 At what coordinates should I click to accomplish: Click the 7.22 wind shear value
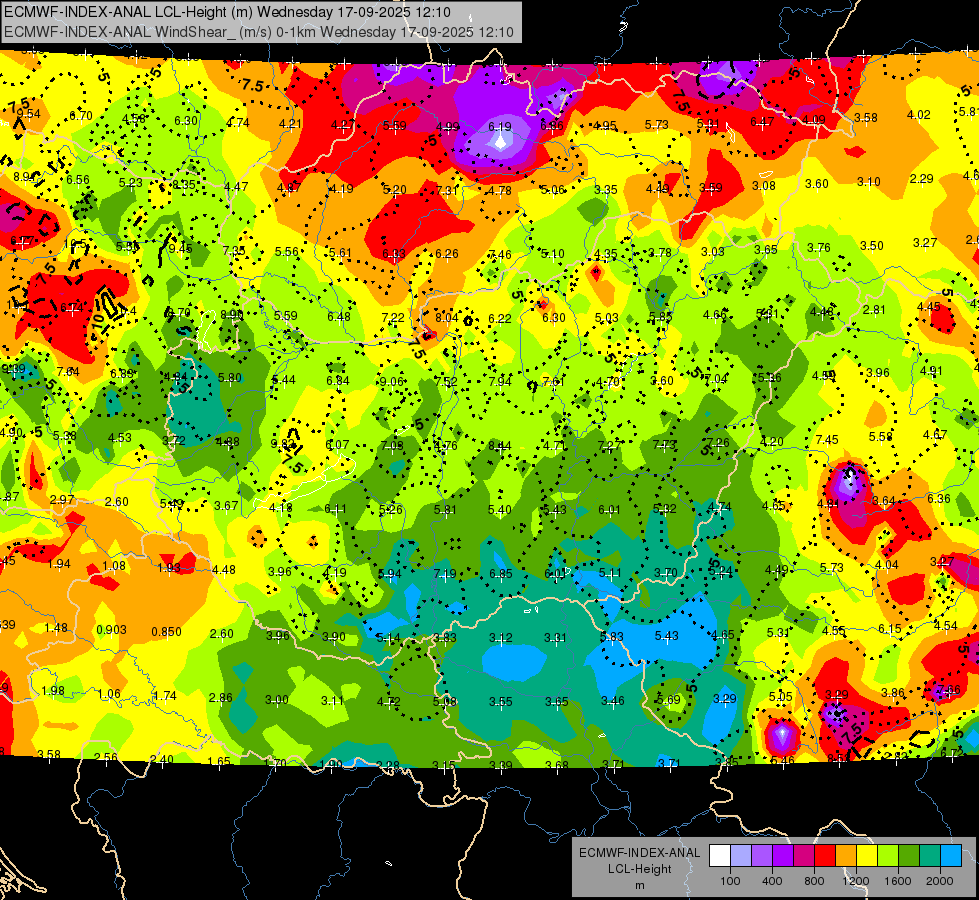[393, 317]
